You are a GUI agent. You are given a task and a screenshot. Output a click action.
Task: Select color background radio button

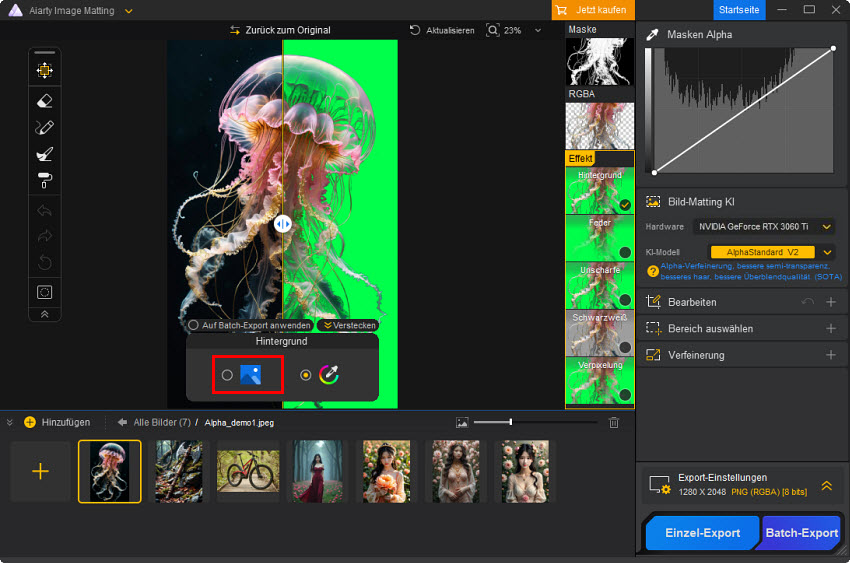pyautogui.click(x=306, y=375)
